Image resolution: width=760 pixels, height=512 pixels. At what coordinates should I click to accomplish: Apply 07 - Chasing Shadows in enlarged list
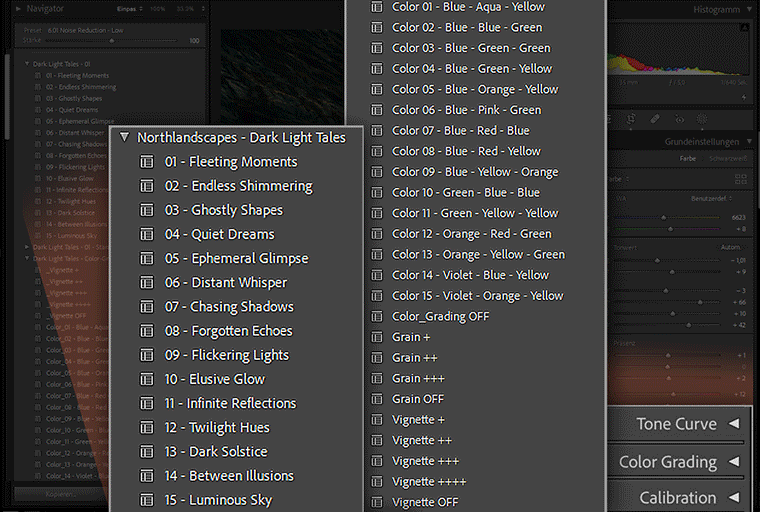coord(229,306)
